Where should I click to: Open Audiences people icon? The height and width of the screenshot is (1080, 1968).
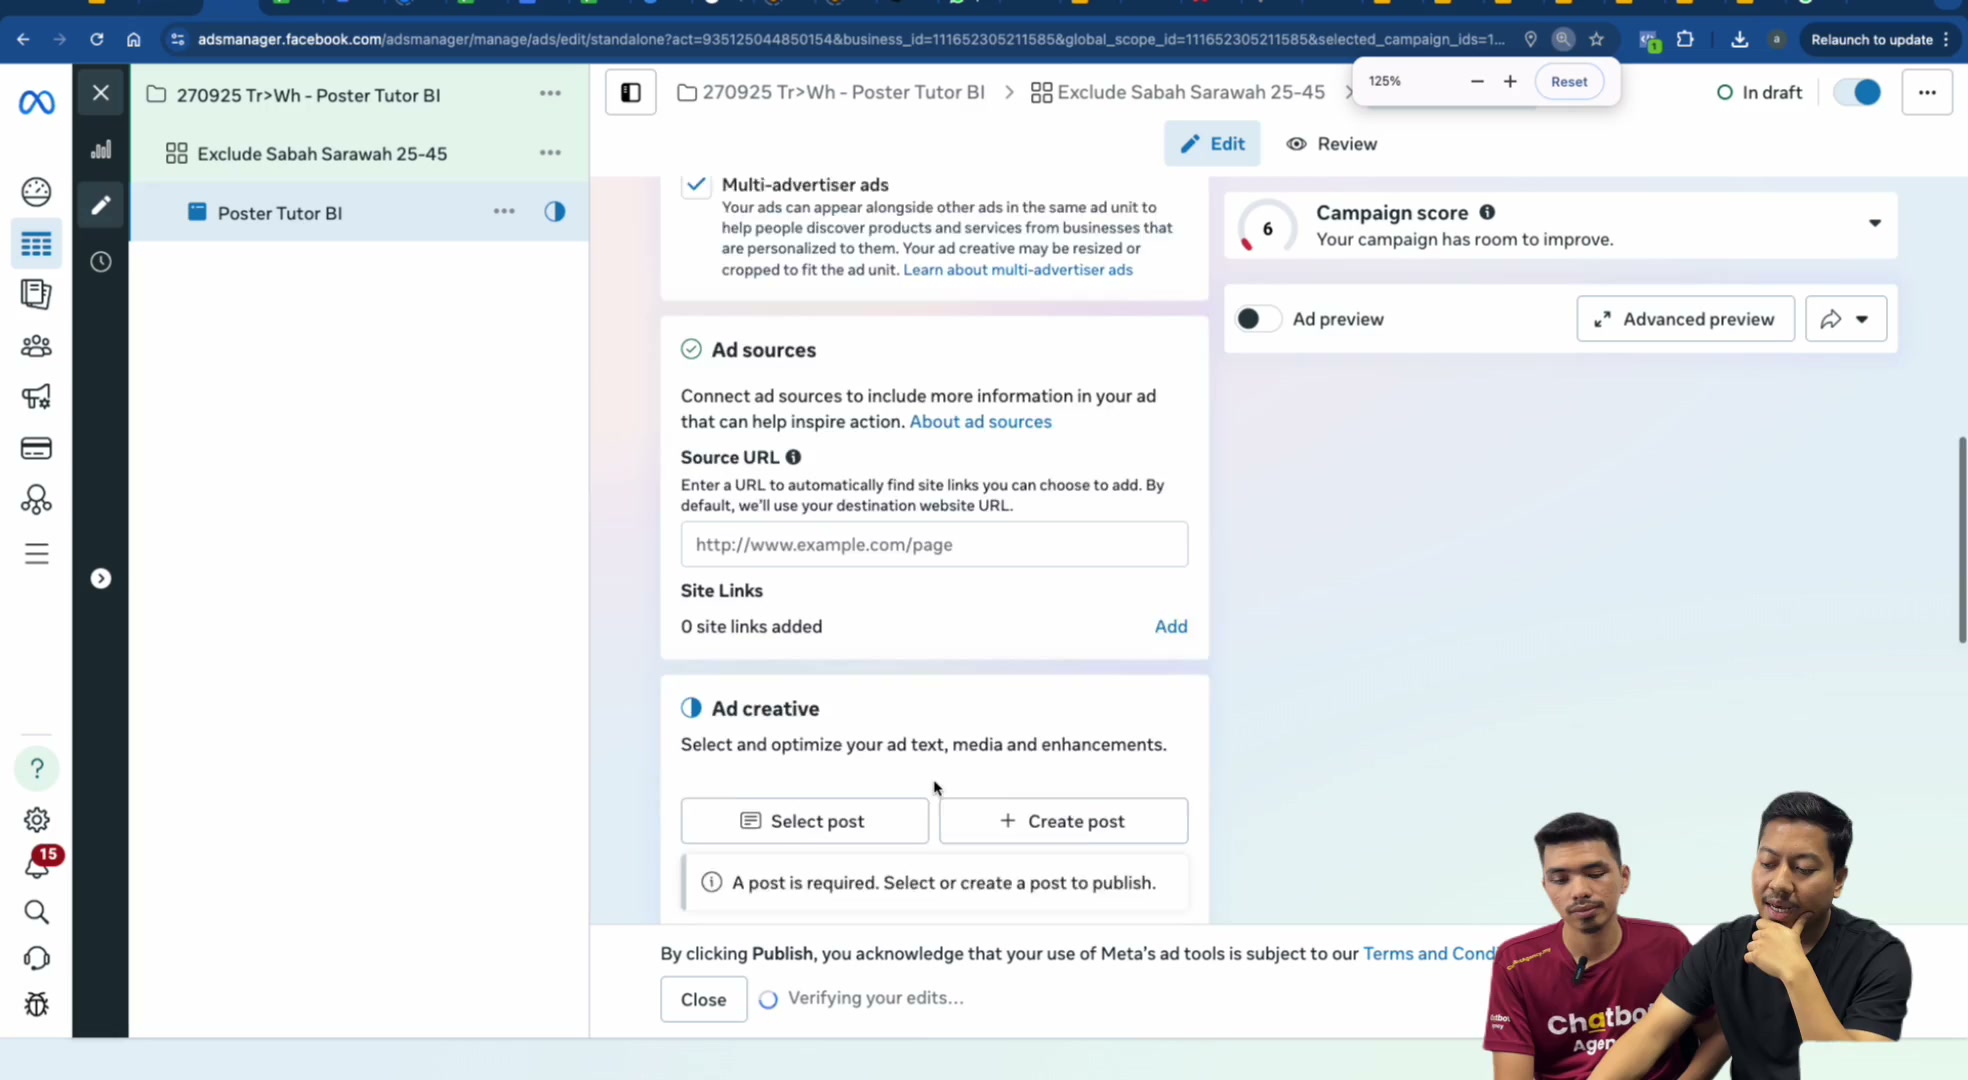point(36,346)
